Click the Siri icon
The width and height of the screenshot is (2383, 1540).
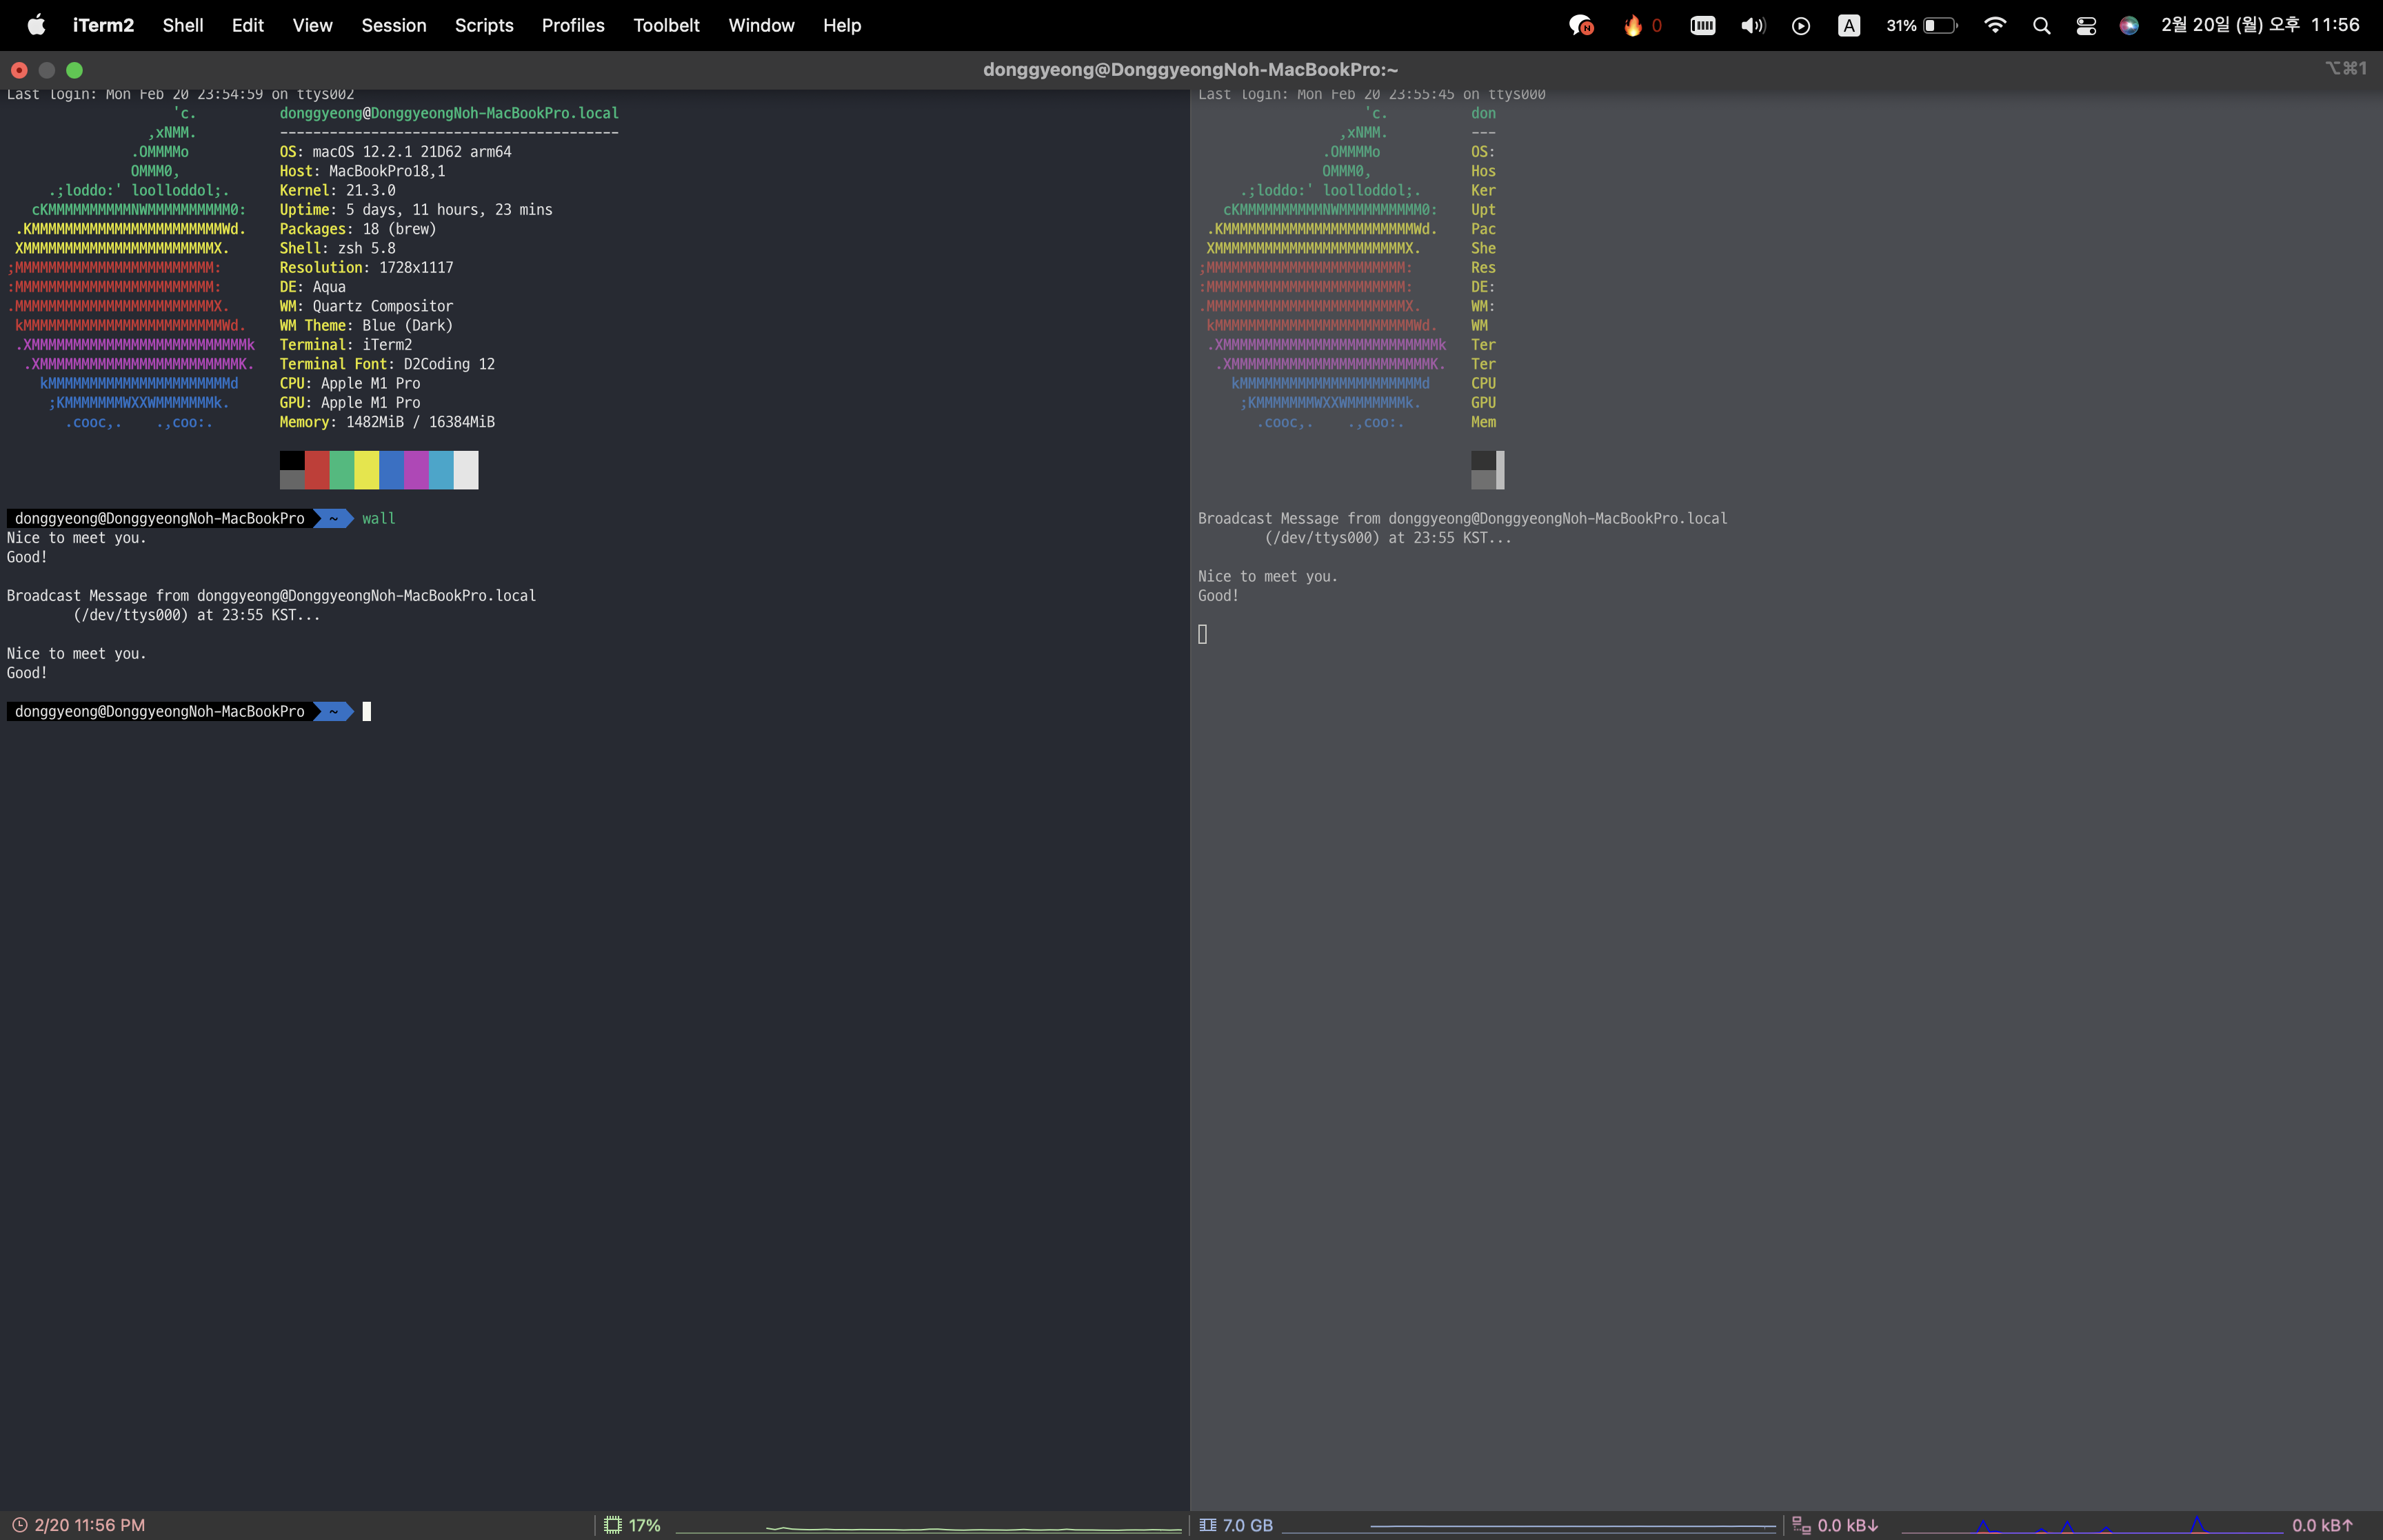[2129, 25]
